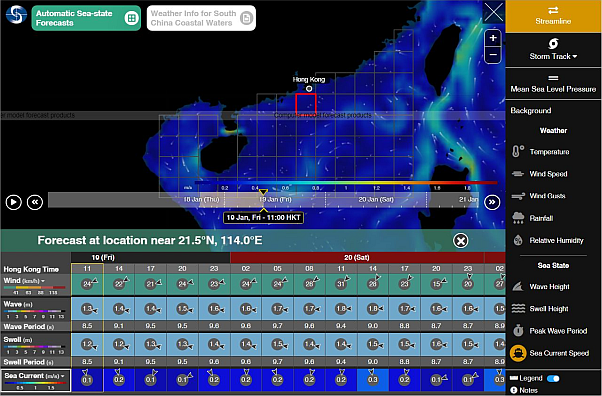Click sea current 0.1 at Friday 11
602x396 pixels.
87,379
